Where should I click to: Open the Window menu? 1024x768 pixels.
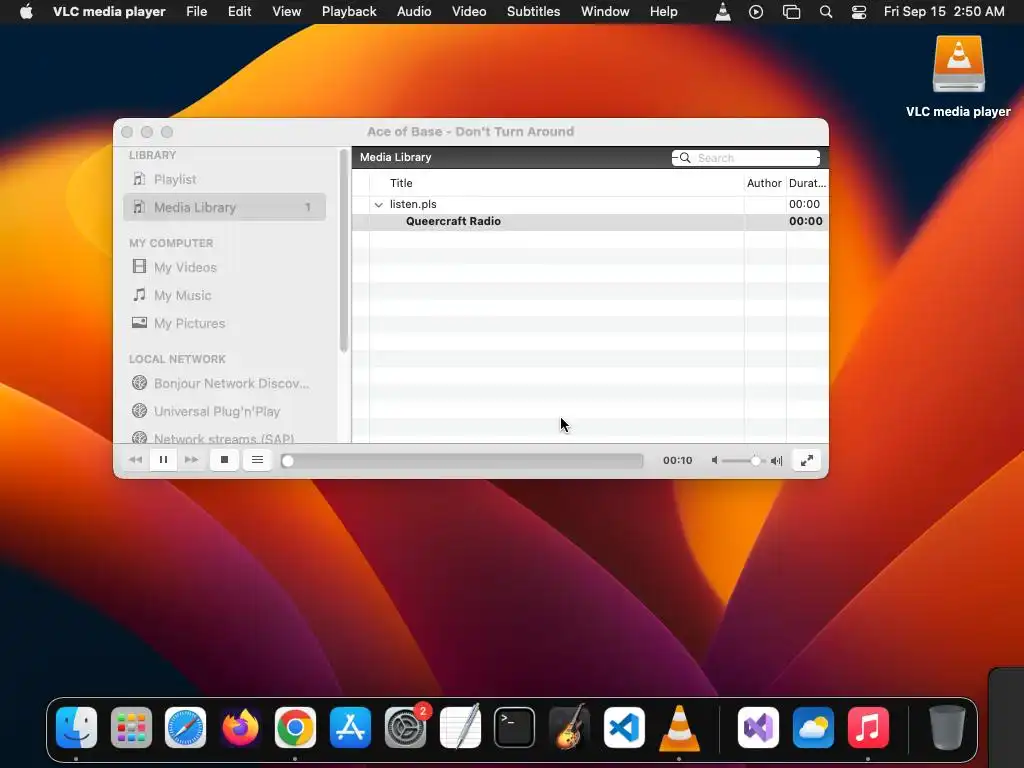point(605,12)
